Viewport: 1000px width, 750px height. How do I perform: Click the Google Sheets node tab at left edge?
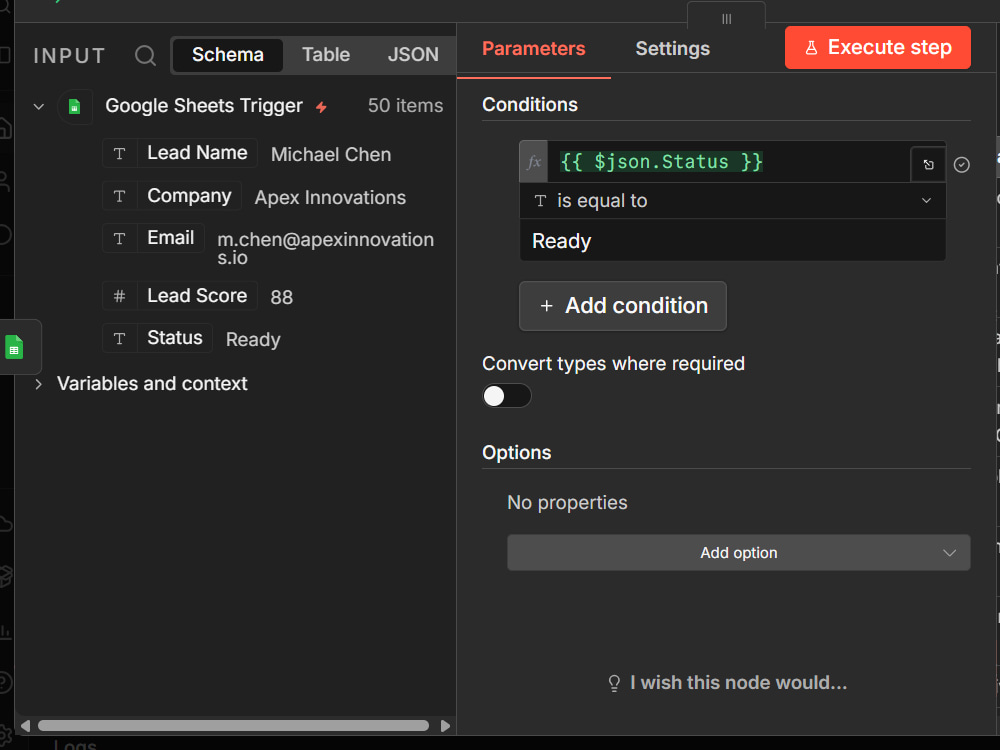15,347
